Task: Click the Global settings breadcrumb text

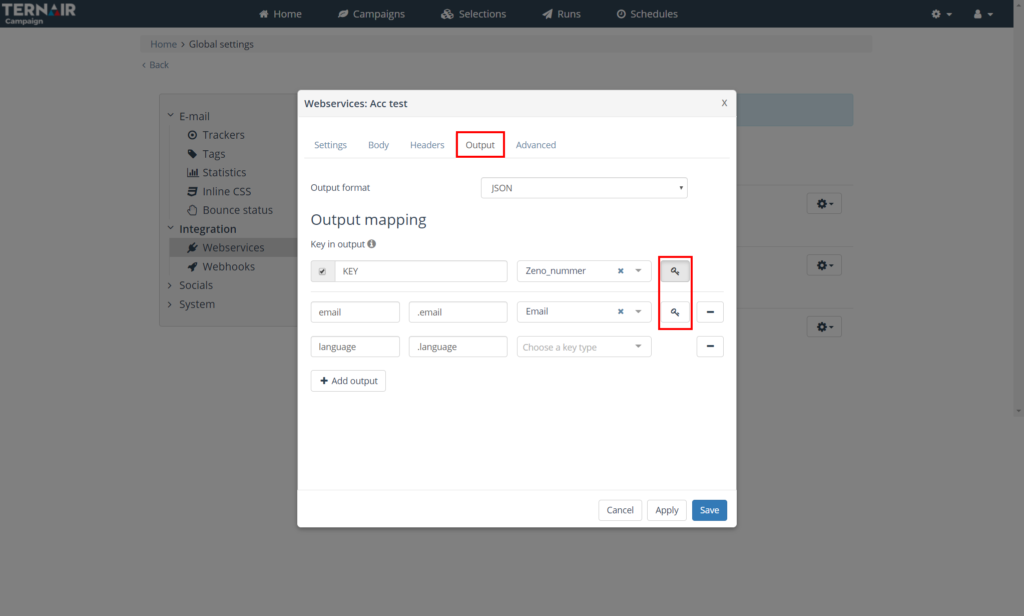Action: pos(221,44)
